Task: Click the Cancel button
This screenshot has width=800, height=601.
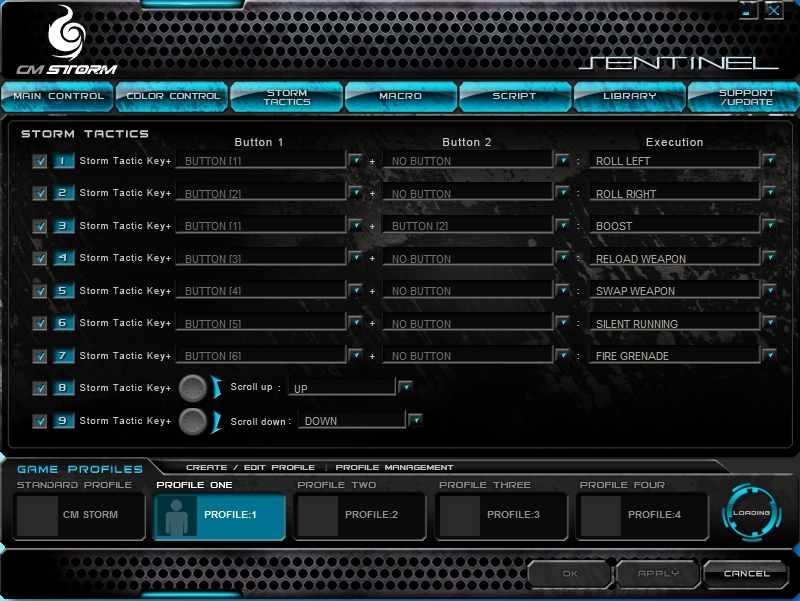Action: point(746,574)
